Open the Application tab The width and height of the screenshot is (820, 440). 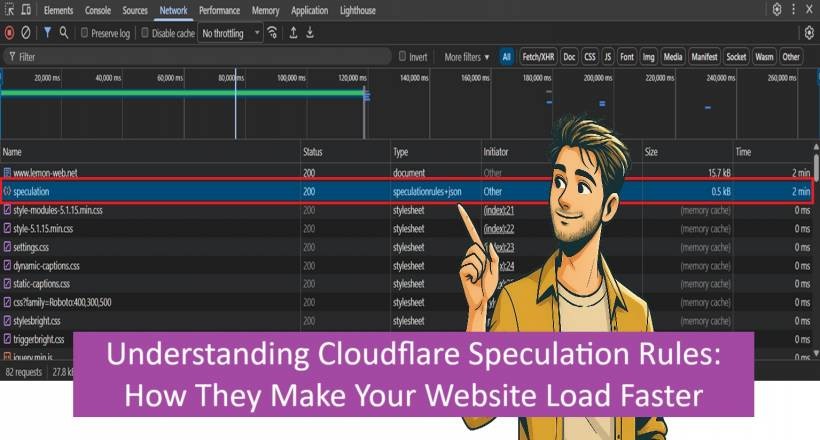pyautogui.click(x=310, y=10)
